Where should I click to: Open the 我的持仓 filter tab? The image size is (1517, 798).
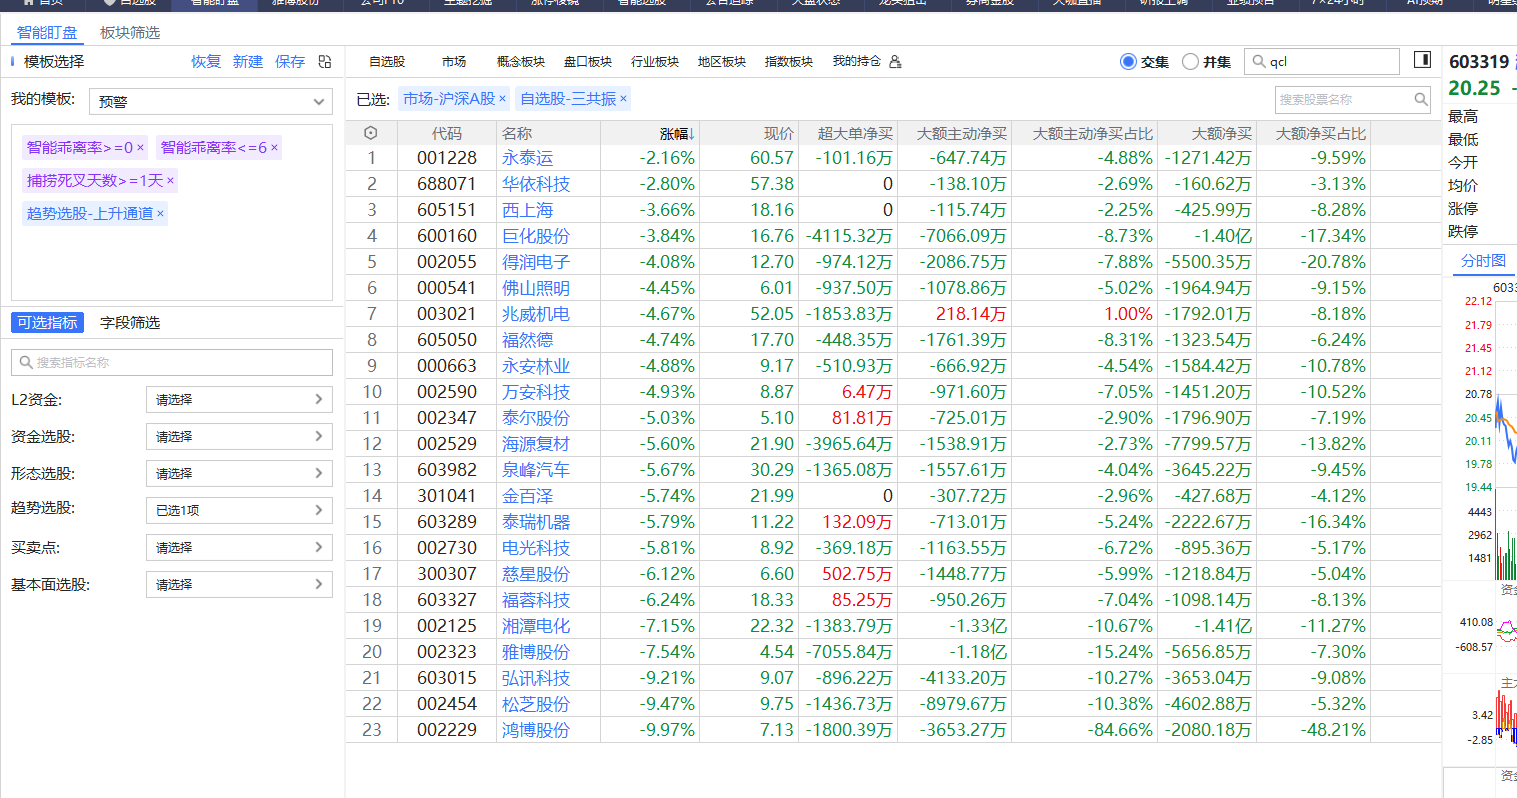[857, 62]
